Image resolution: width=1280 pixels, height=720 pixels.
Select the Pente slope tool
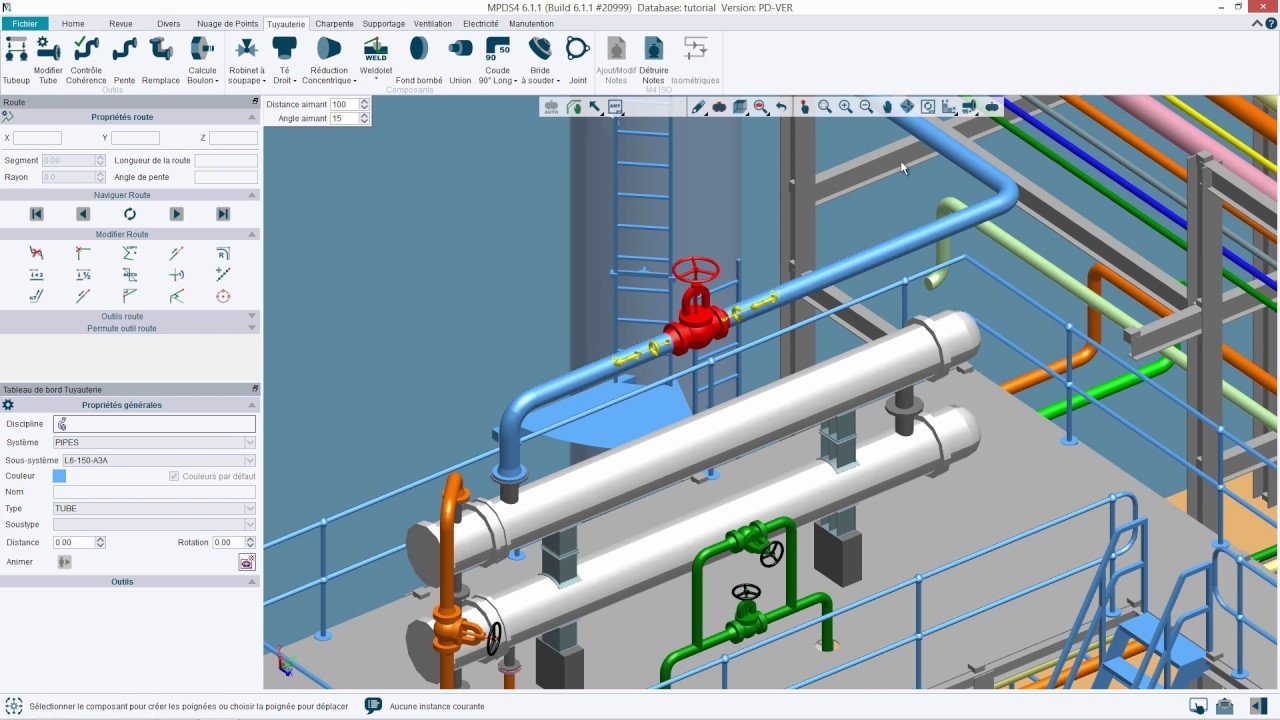tap(125, 61)
